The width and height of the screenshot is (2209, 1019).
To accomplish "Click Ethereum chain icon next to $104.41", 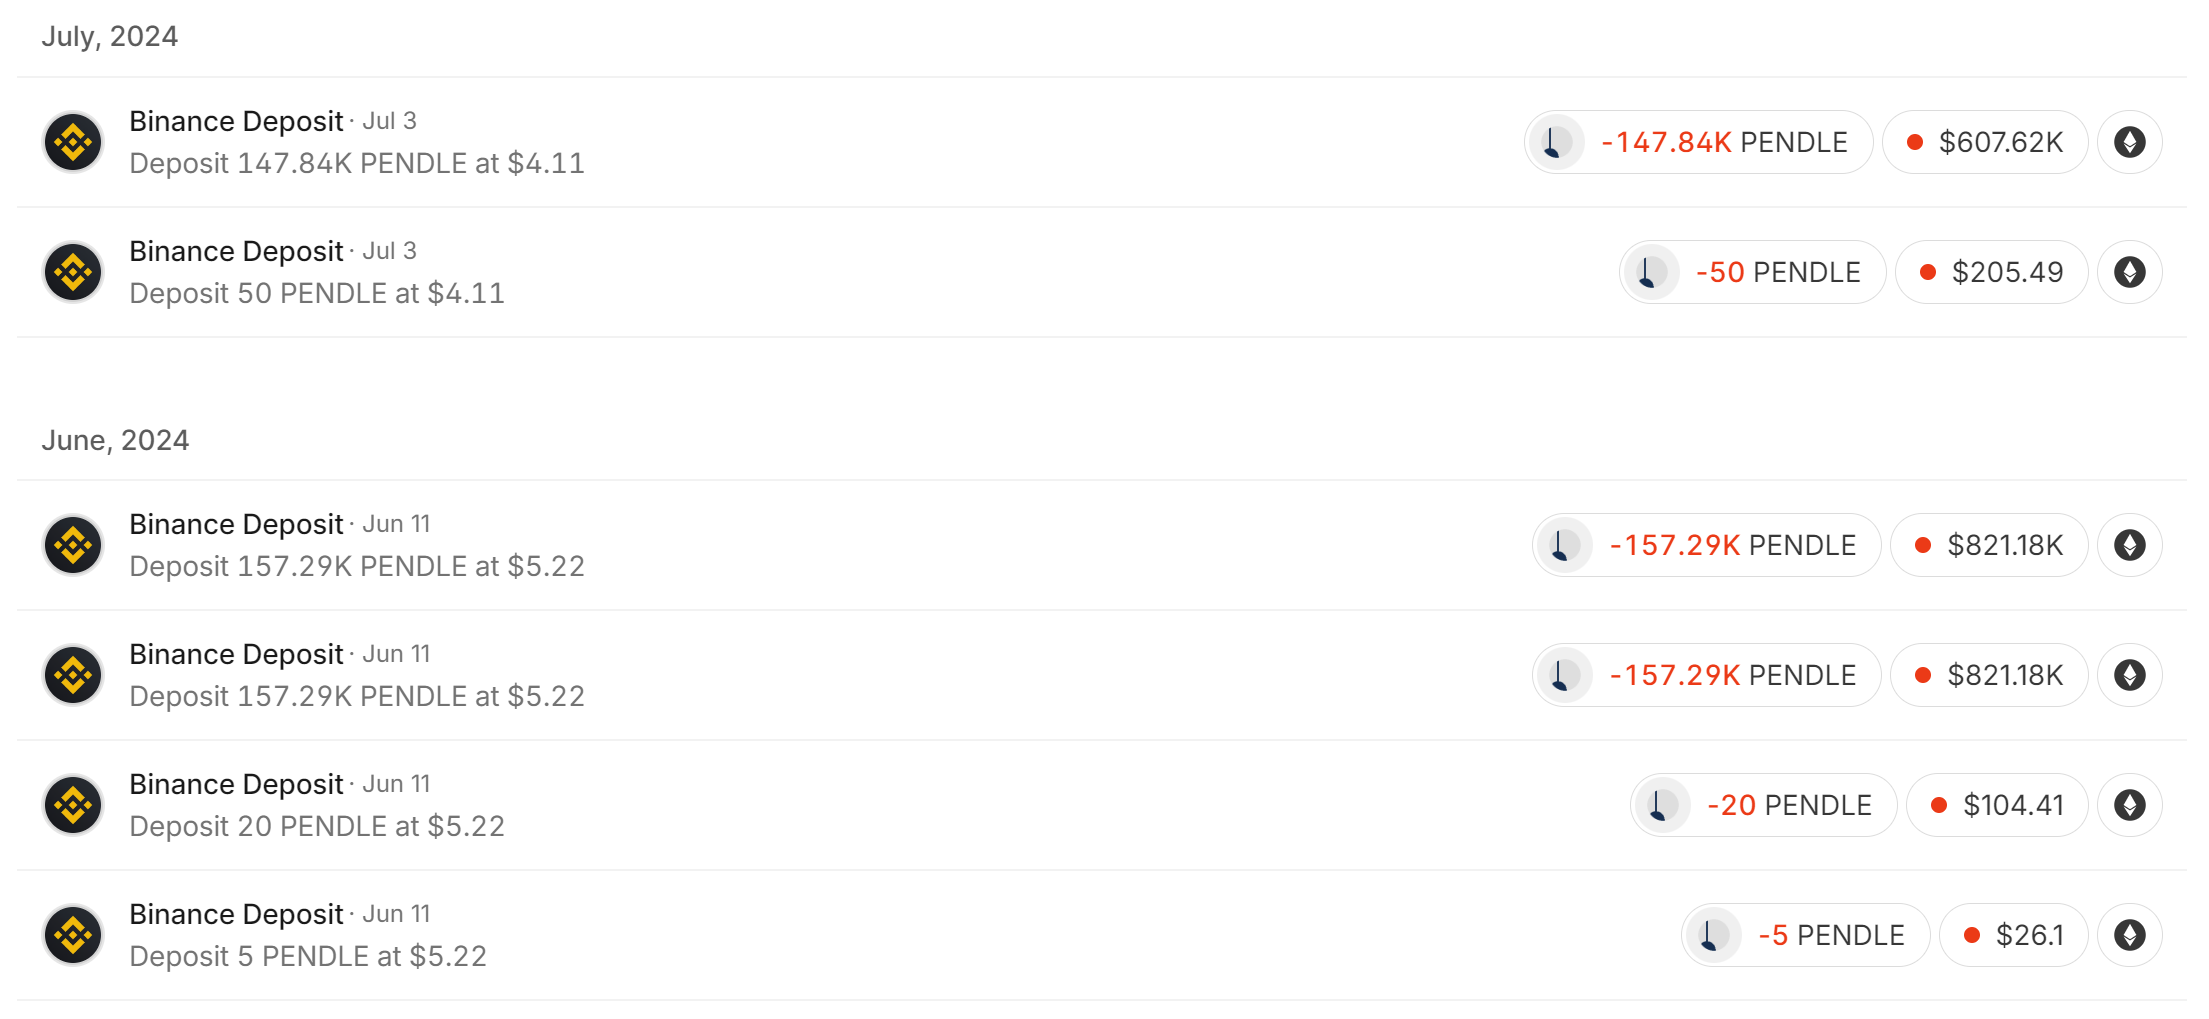I will (x=2129, y=805).
